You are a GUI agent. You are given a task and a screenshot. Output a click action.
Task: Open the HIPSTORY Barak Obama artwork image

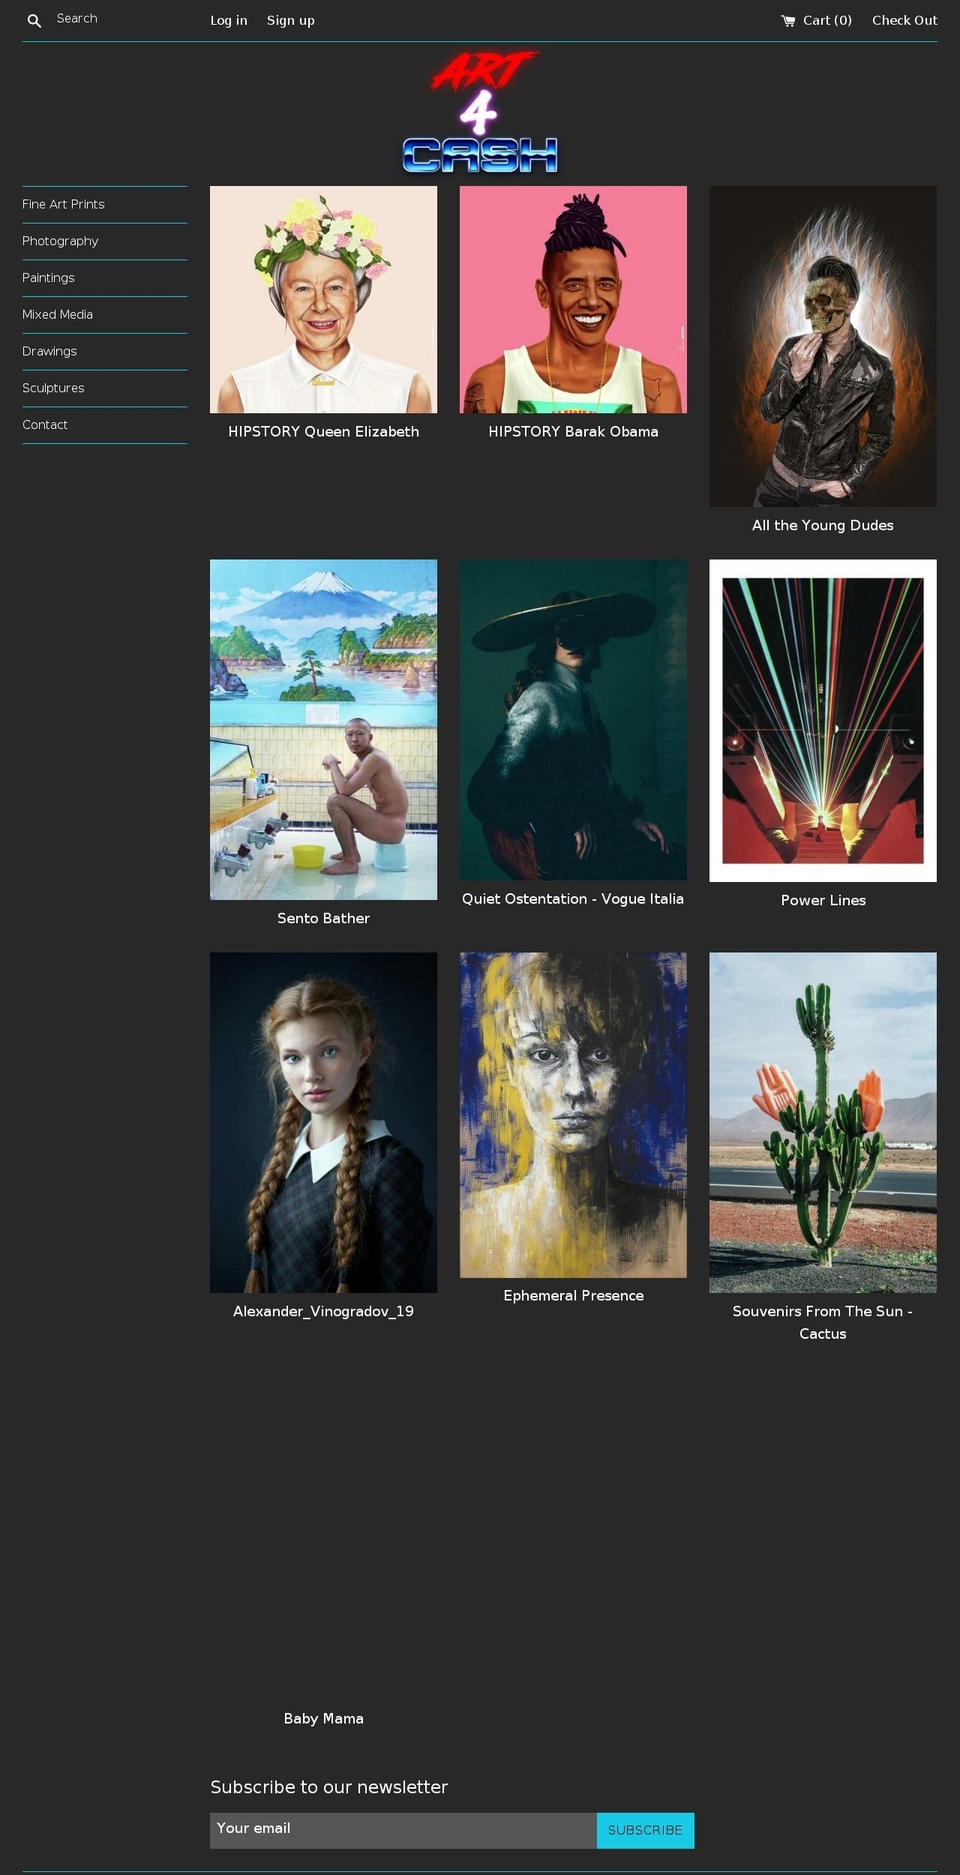pyautogui.click(x=573, y=299)
